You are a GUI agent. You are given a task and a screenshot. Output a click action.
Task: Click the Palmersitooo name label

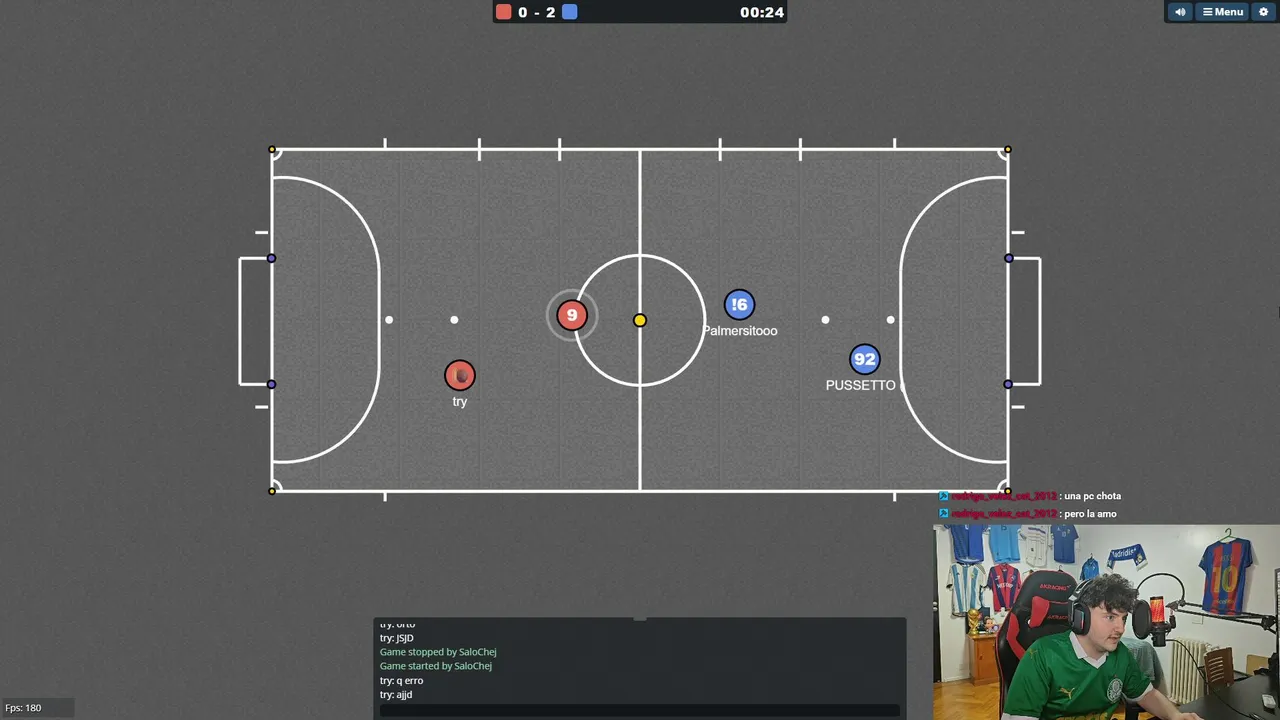740,331
